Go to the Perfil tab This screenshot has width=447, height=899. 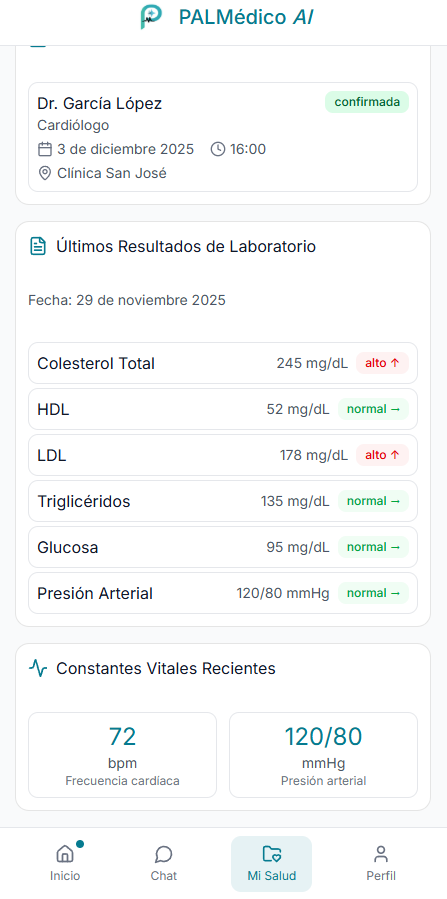point(381,863)
